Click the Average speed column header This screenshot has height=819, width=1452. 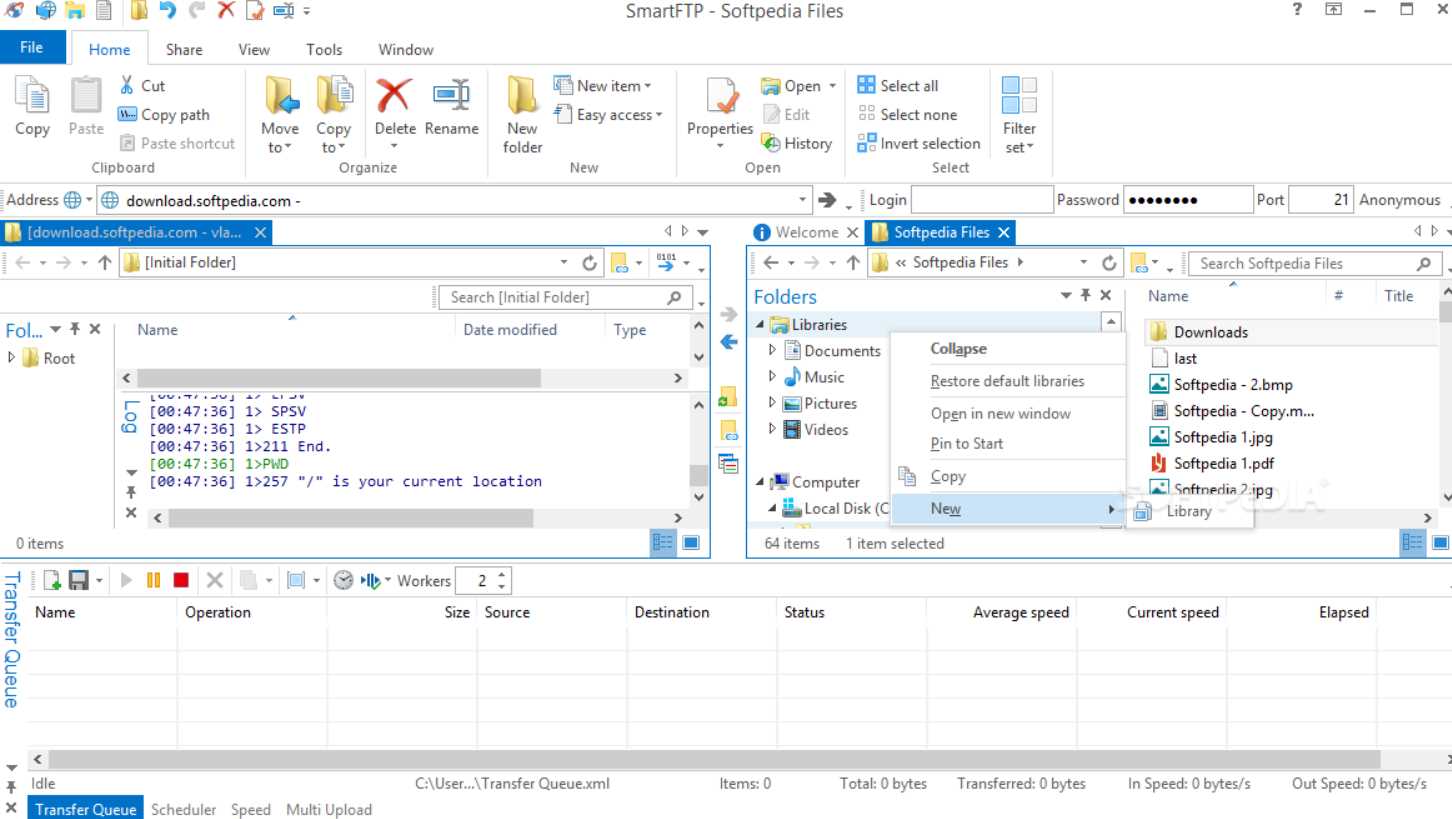(1020, 612)
